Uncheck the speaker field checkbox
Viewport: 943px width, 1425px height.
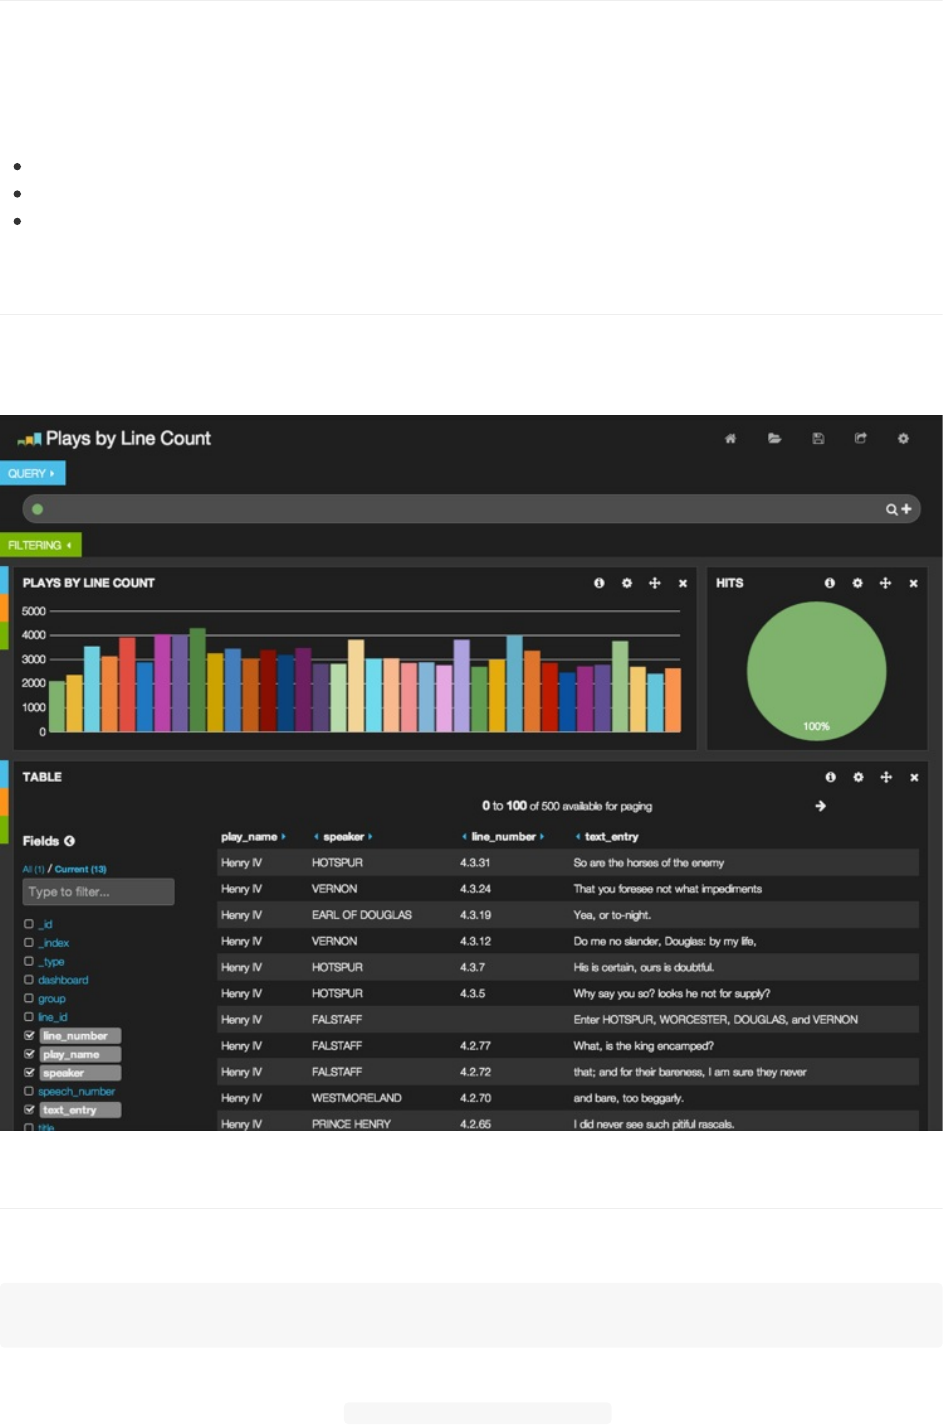[x=29, y=1073]
